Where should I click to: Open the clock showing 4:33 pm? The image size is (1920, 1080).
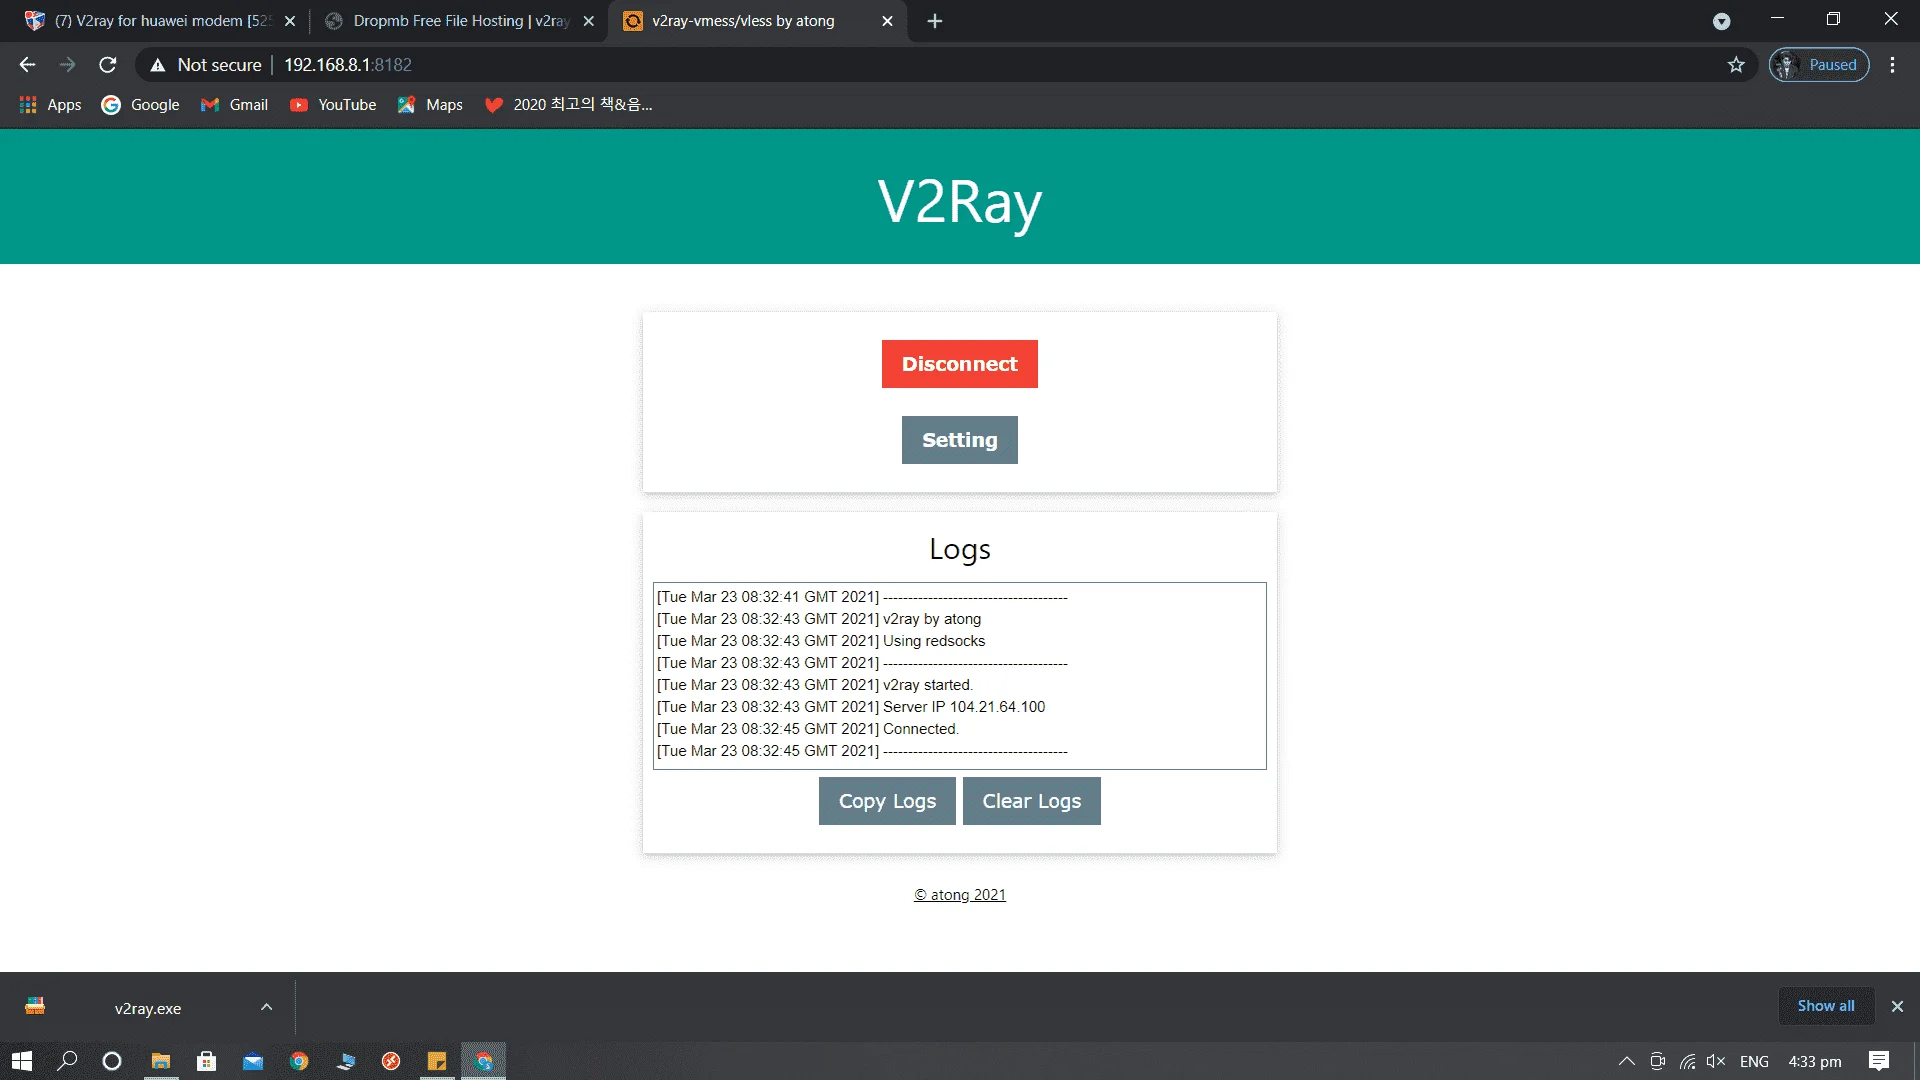1815,1061
